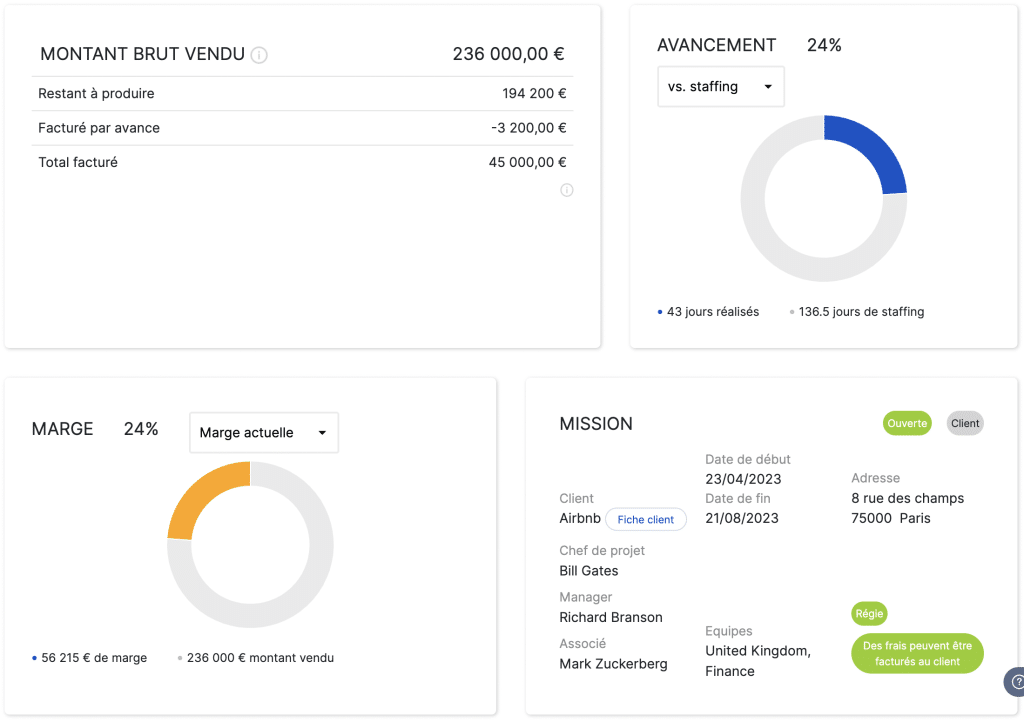Click the green Ouverte status badge
Image resolution: width=1024 pixels, height=722 pixels.
[x=907, y=423]
